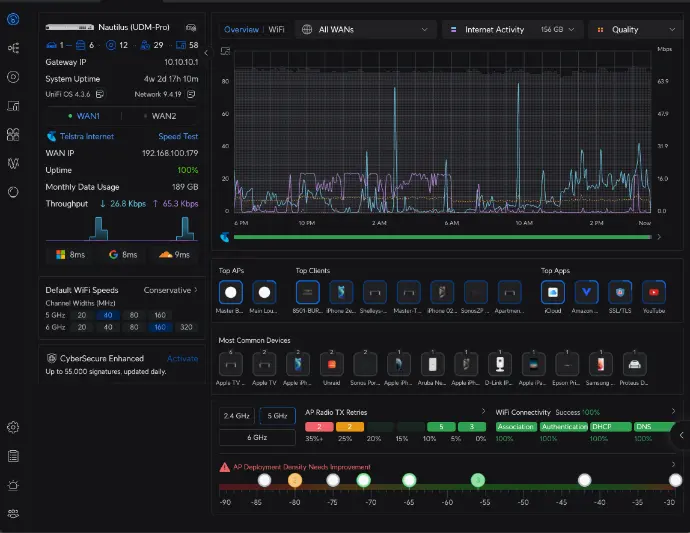Open the Settings gear in the sidebar

14,427
